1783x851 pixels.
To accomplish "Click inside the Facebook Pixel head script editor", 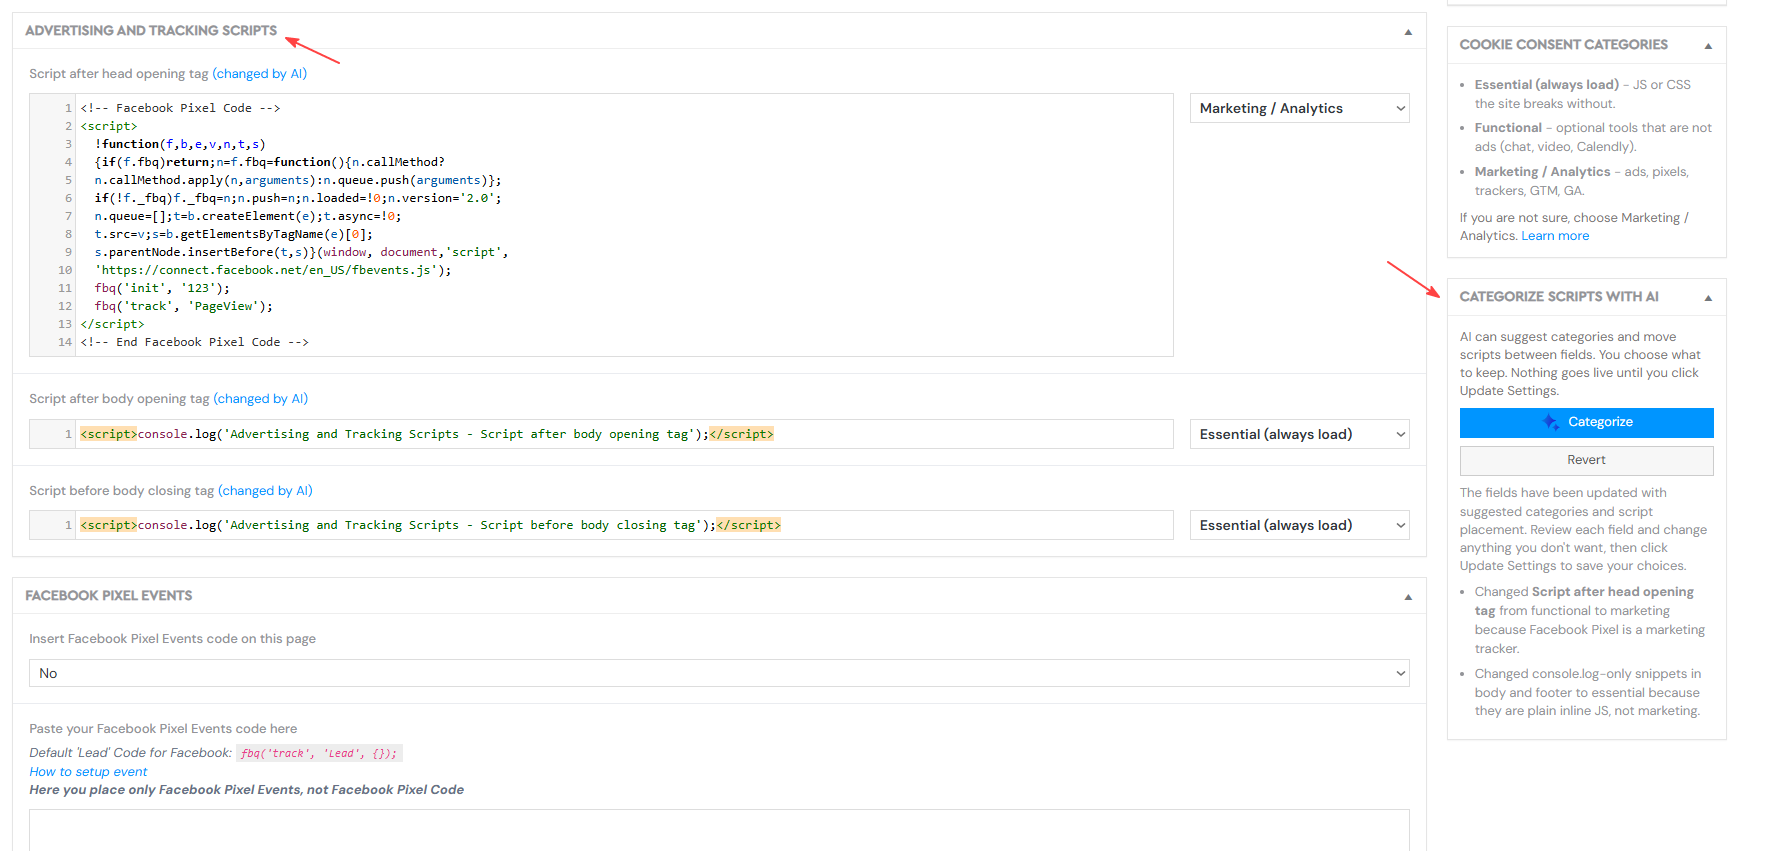I will coord(601,225).
